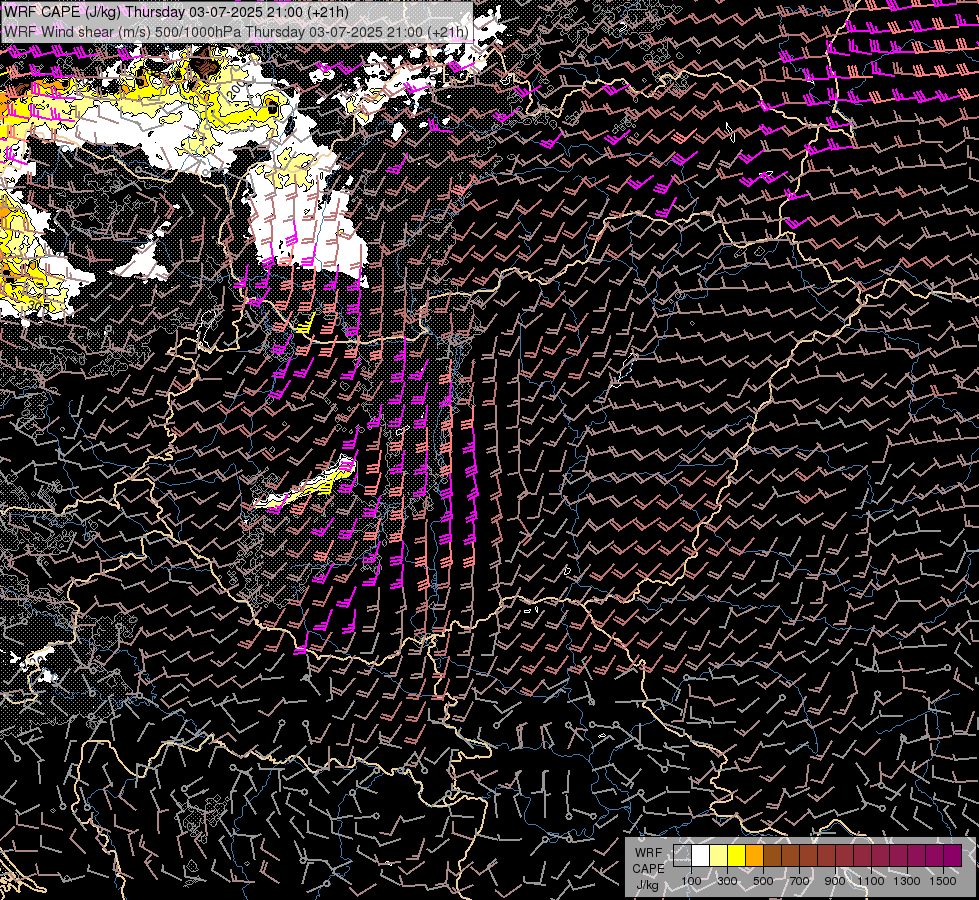
Task: Select the transparent first legend swatch
Action: click(x=682, y=856)
